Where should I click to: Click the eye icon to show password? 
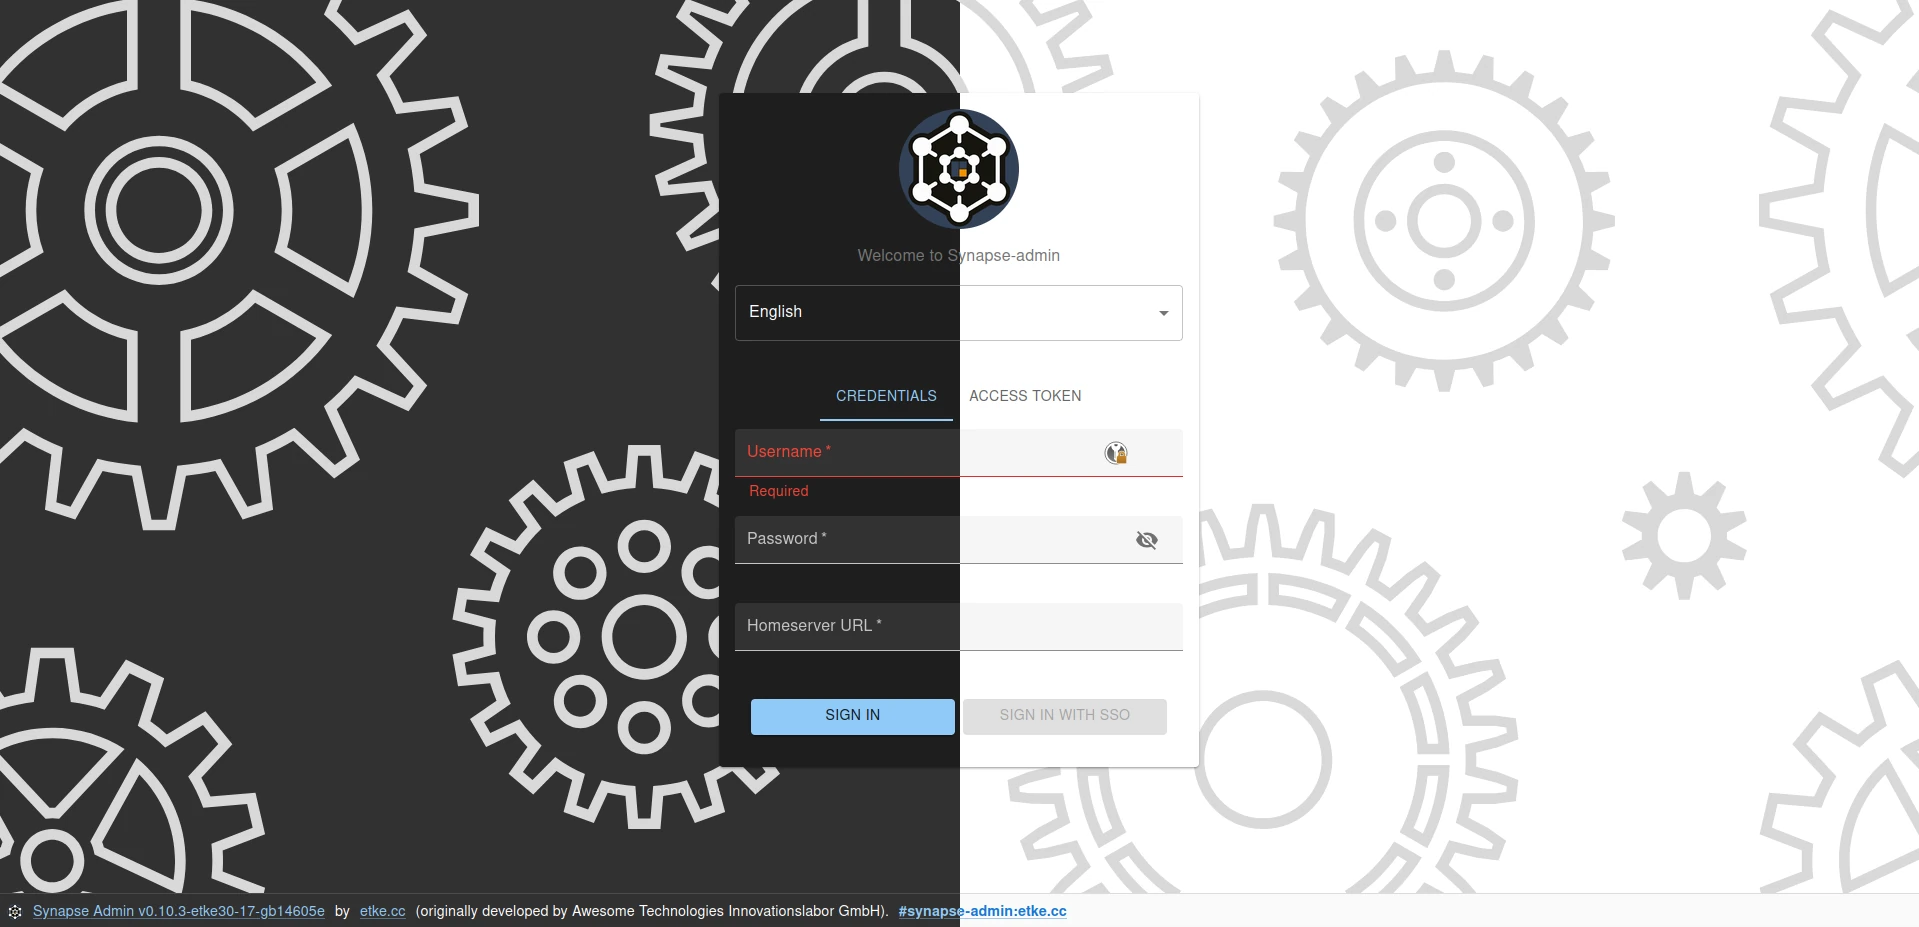click(1146, 540)
